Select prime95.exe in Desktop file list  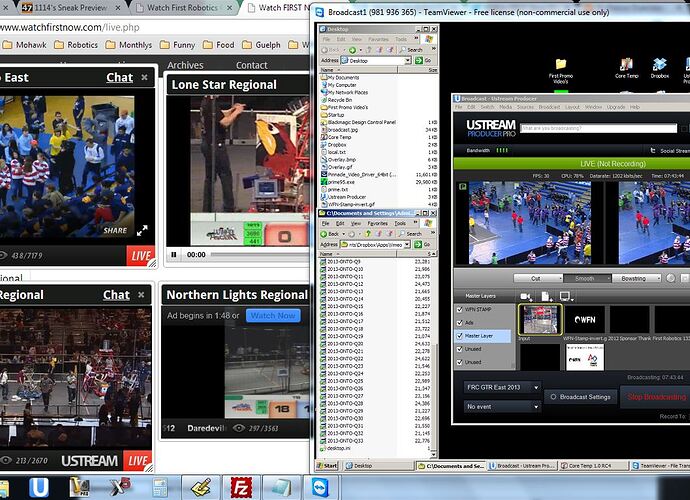point(340,182)
